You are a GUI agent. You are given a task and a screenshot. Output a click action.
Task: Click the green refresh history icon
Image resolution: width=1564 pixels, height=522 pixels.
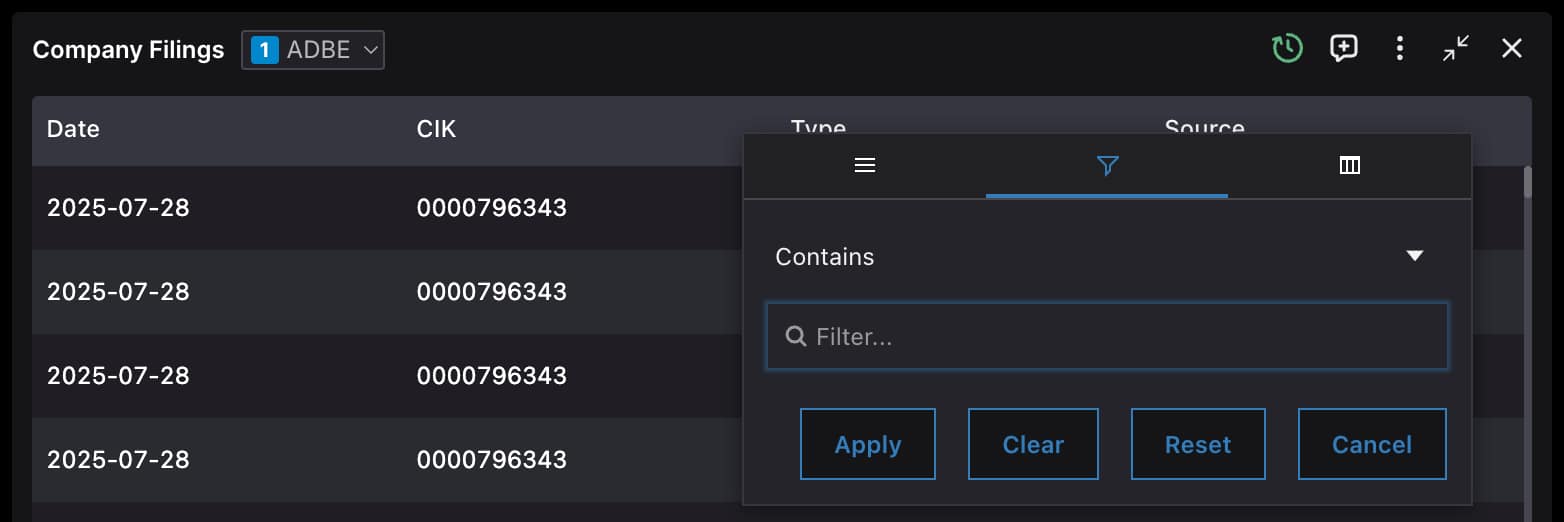(1287, 48)
